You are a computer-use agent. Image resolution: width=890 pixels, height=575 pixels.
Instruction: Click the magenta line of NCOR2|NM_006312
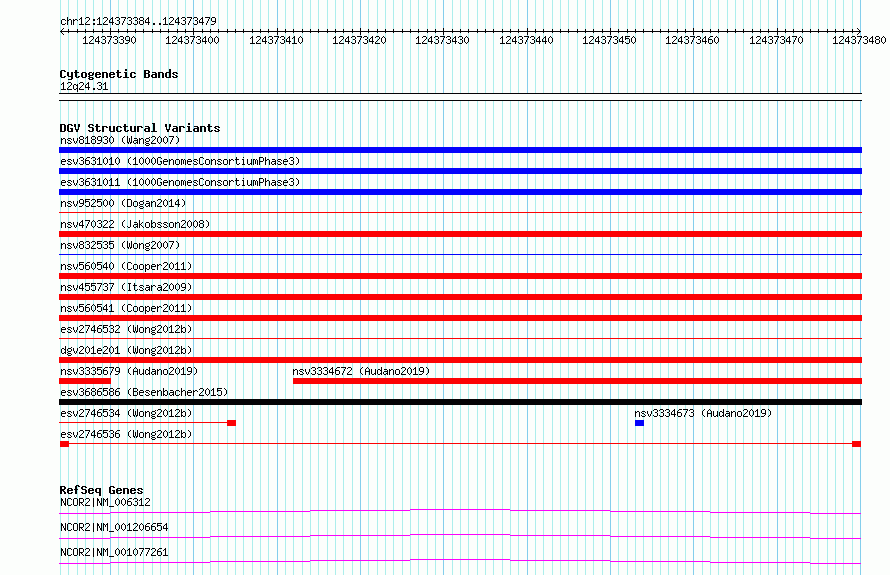click(460, 511)
